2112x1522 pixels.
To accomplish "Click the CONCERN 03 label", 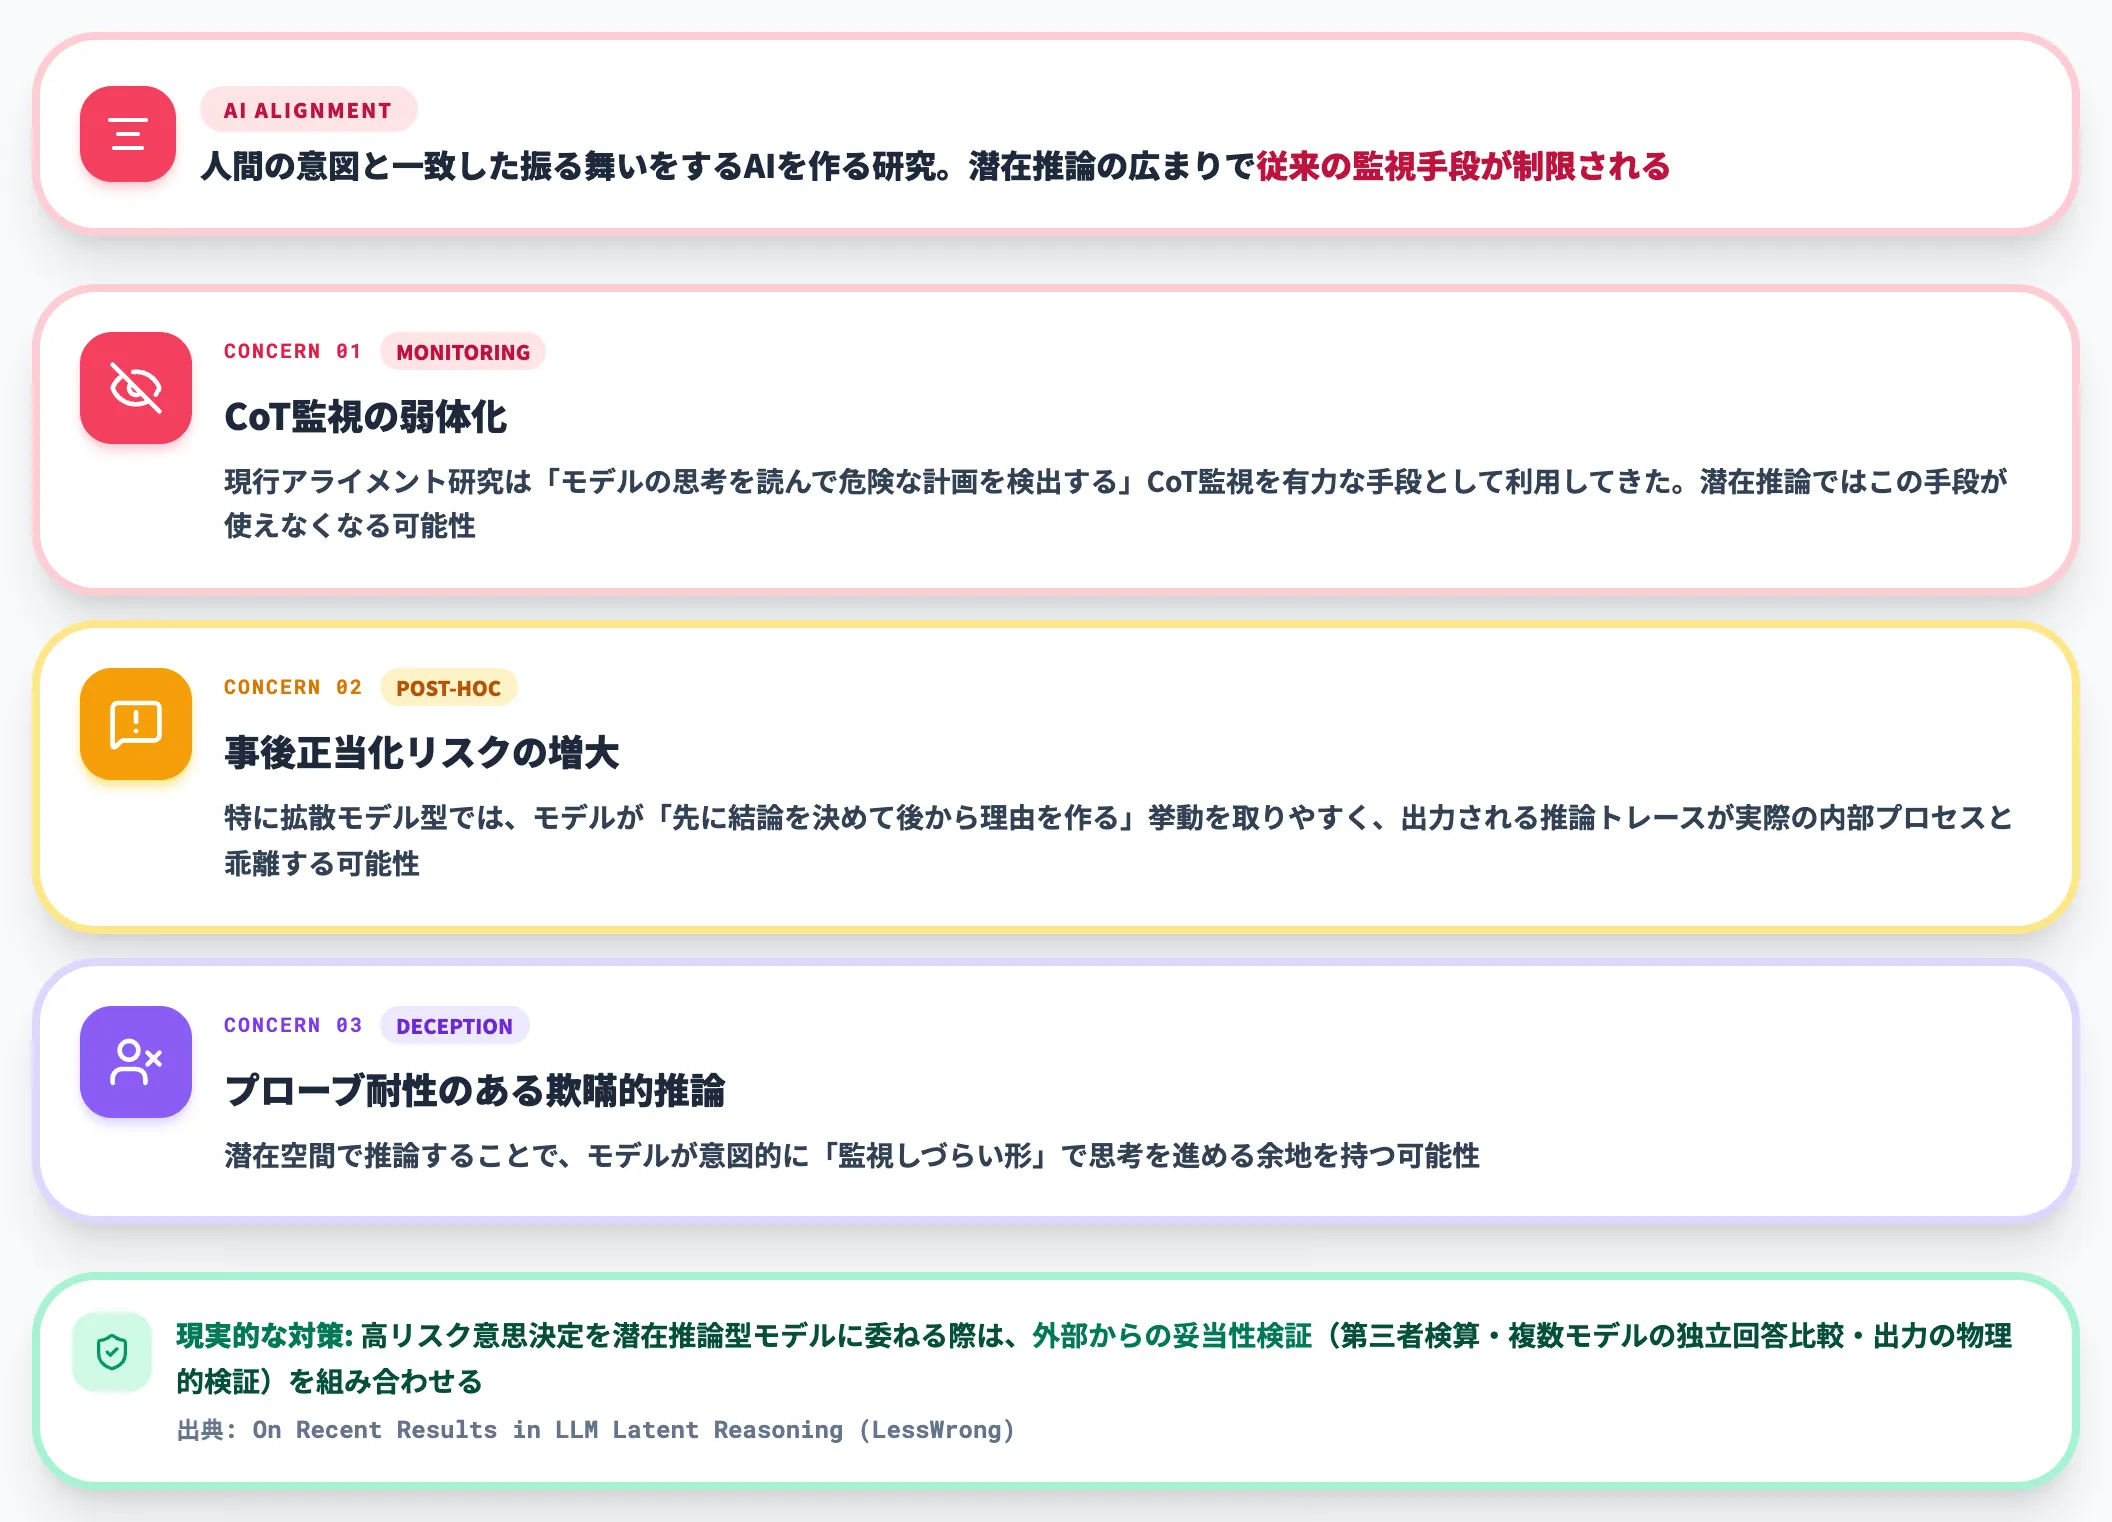I will (x=292, y=1026).
